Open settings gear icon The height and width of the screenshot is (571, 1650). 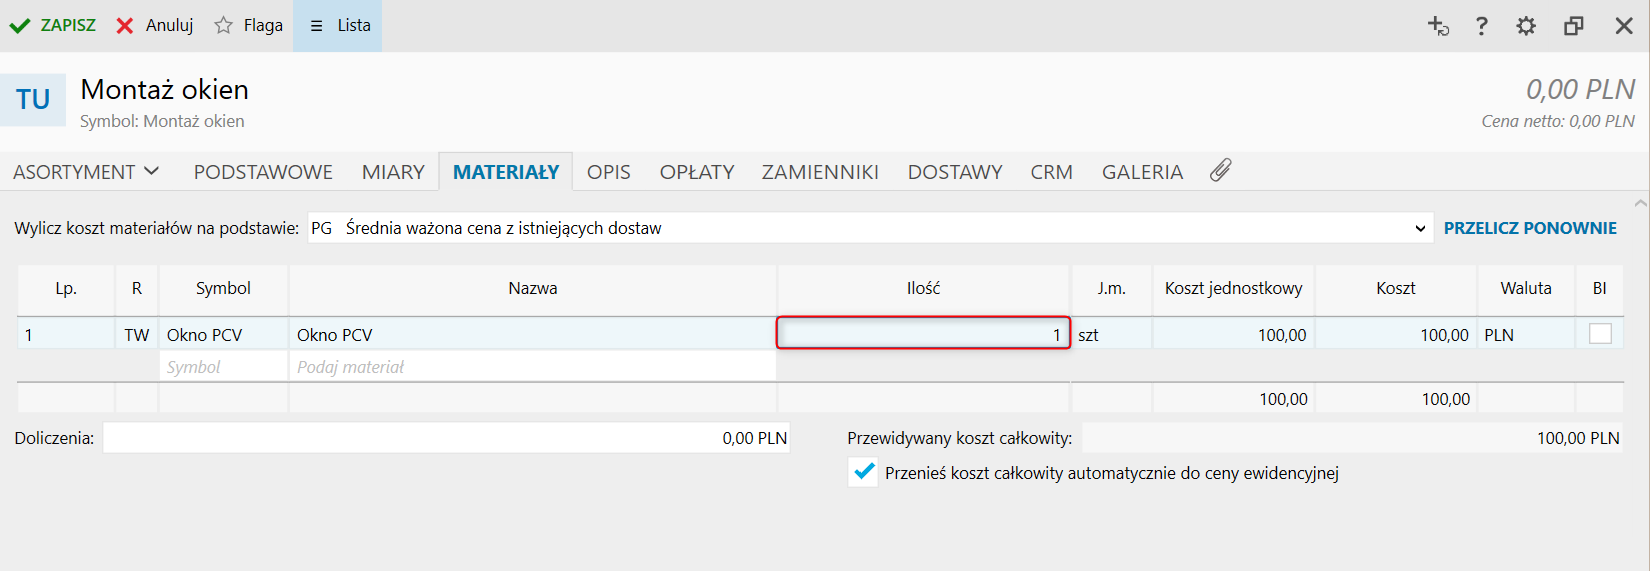(x=1526, y=26)
